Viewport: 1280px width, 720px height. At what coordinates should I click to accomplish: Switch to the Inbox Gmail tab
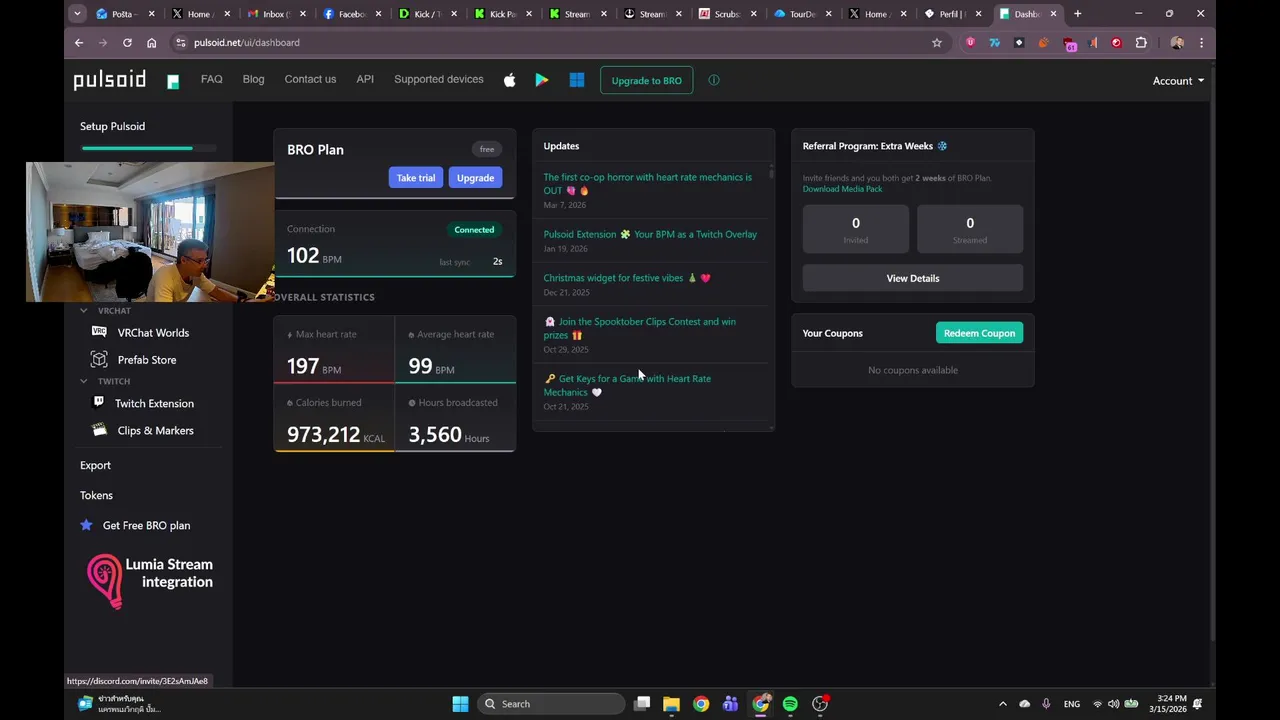274,14
